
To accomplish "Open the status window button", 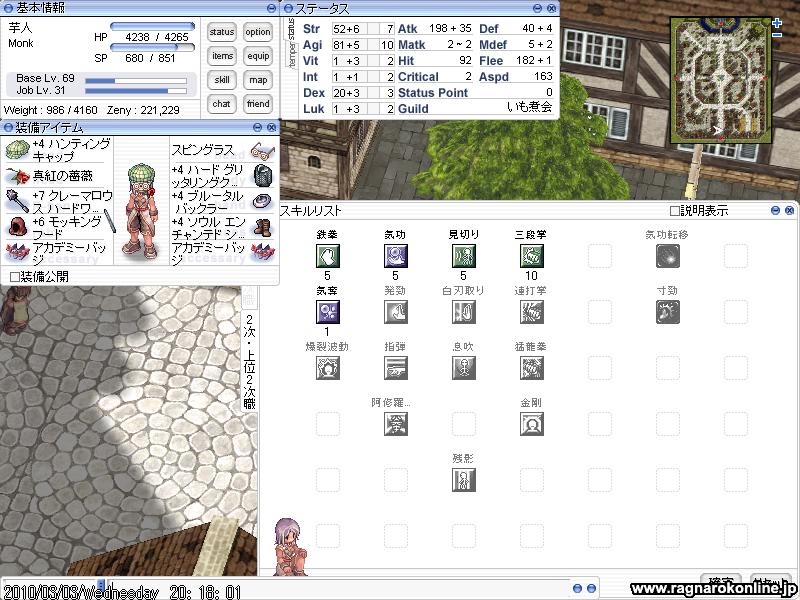I will 221,32.
